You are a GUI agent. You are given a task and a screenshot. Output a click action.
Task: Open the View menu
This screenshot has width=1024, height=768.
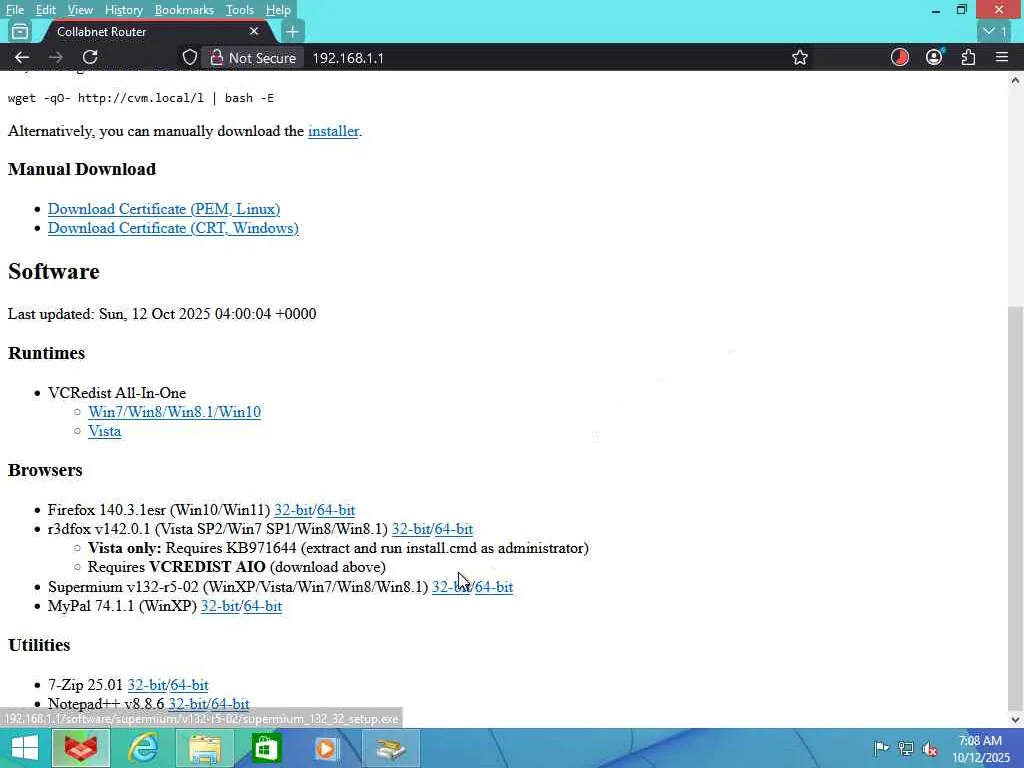click(80, 10)
